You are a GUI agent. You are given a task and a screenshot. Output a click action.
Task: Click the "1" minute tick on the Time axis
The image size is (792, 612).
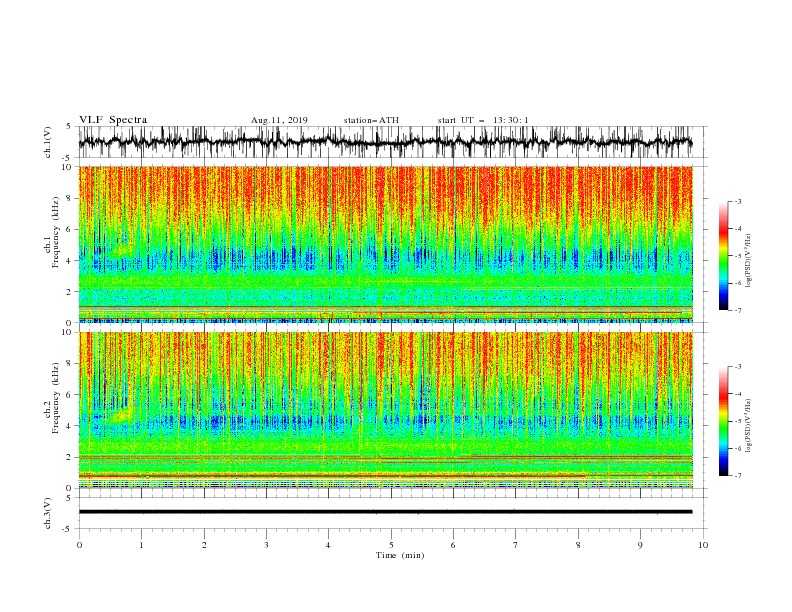(141, 545)
